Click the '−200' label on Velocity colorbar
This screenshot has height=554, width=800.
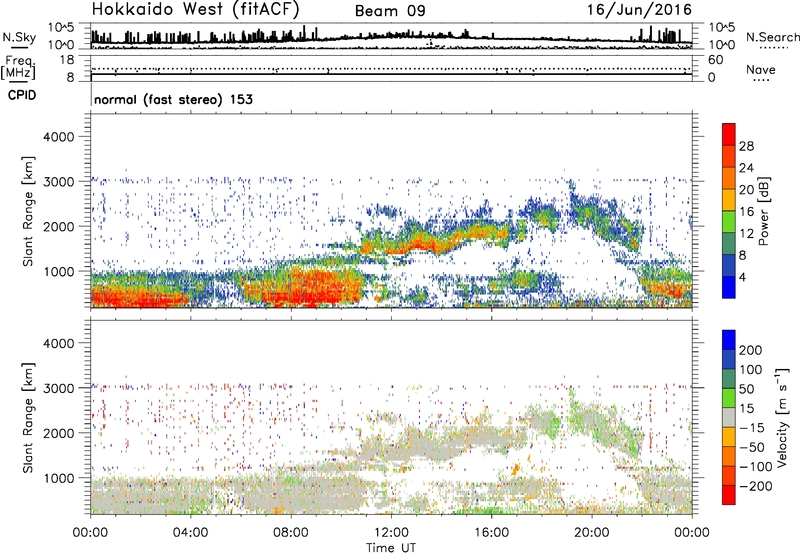(x=755, y=486)
